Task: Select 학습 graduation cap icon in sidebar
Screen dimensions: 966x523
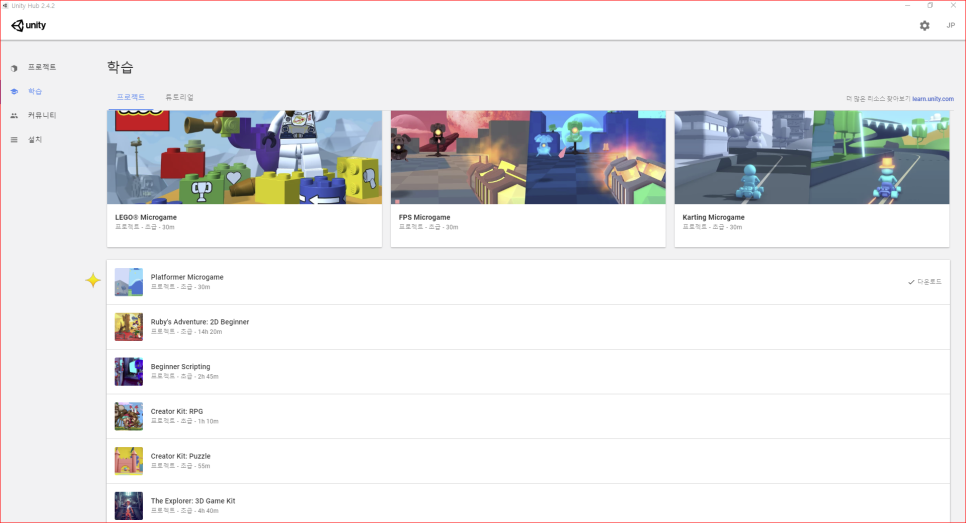Action: [x=14, y=92]
